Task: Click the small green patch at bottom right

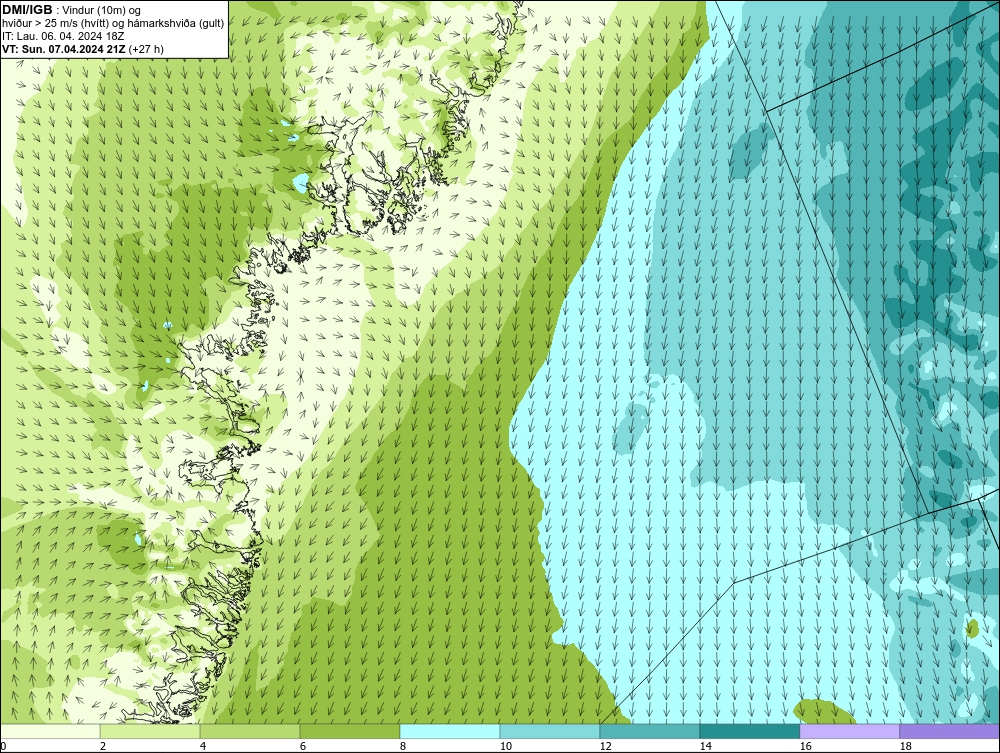Action: click(824, 711)
